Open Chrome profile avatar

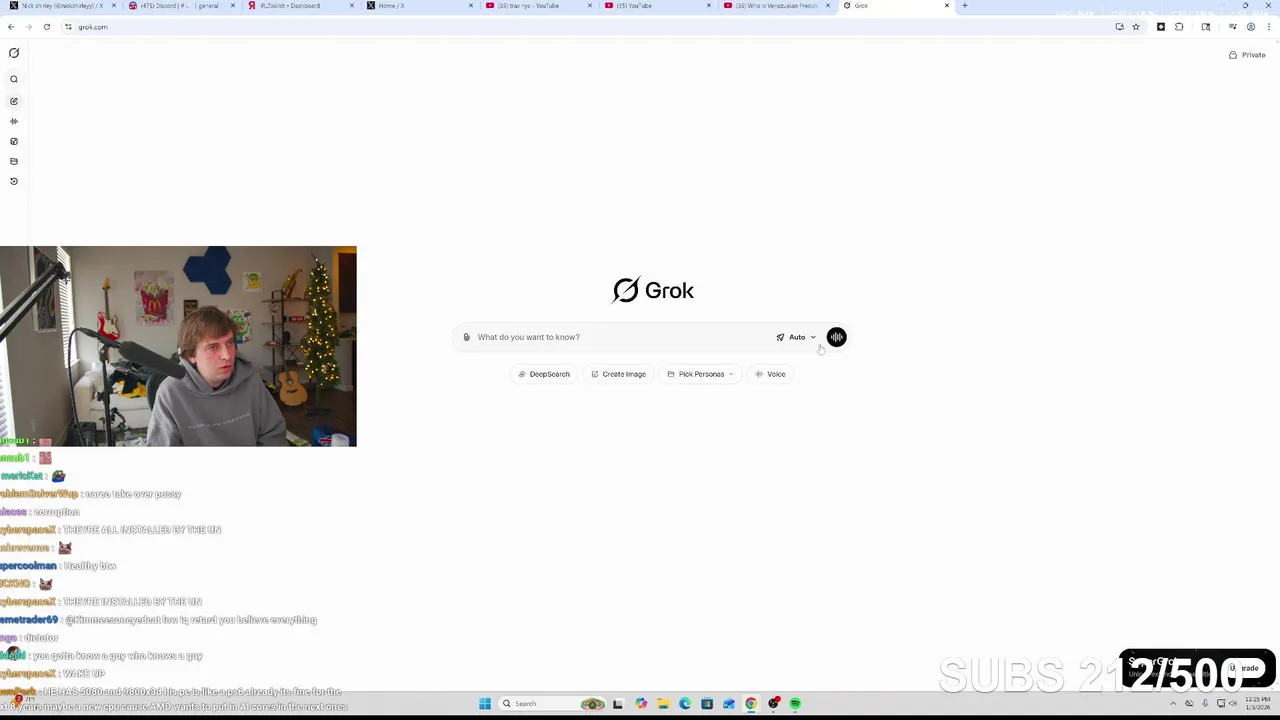click(1251, 27)
